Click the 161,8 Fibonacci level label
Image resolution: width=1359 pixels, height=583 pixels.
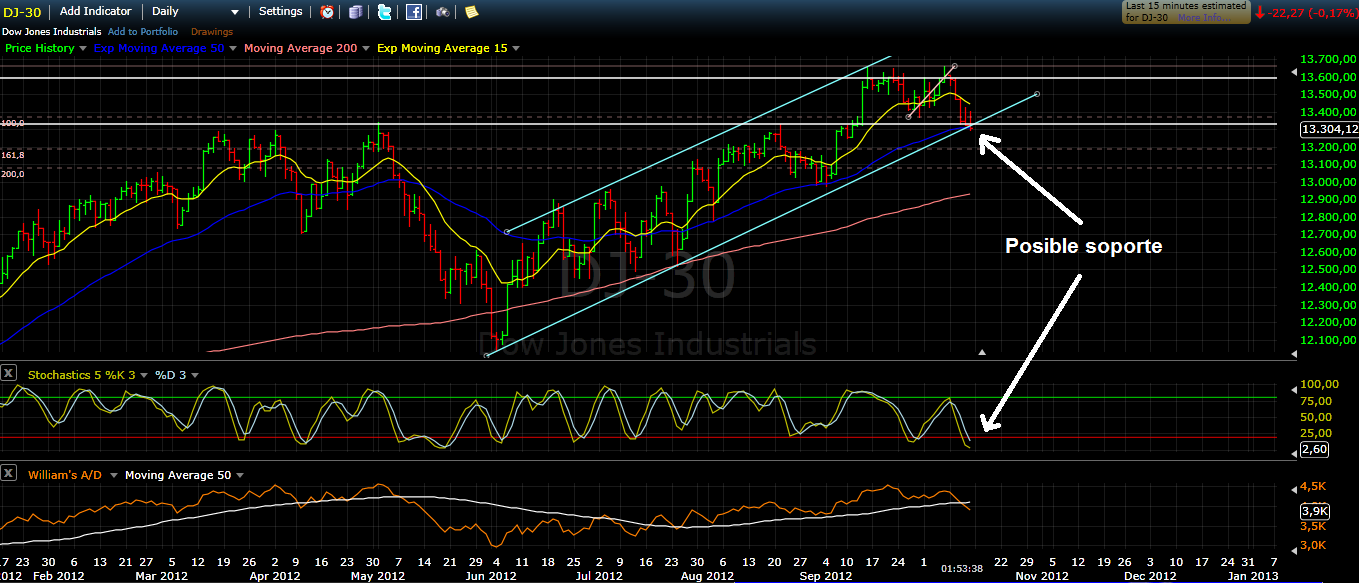tap(13, 155)
